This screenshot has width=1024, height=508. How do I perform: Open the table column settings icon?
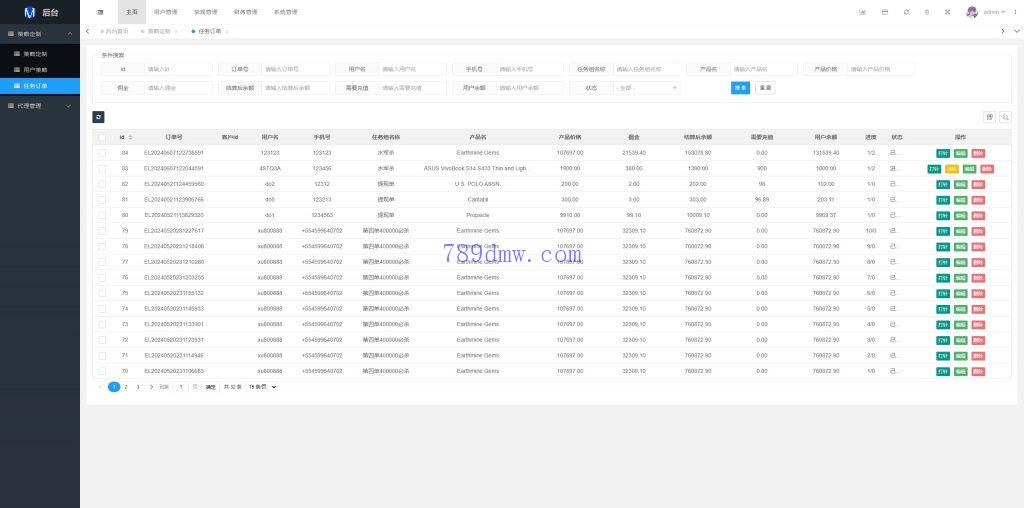coord(989,117)
